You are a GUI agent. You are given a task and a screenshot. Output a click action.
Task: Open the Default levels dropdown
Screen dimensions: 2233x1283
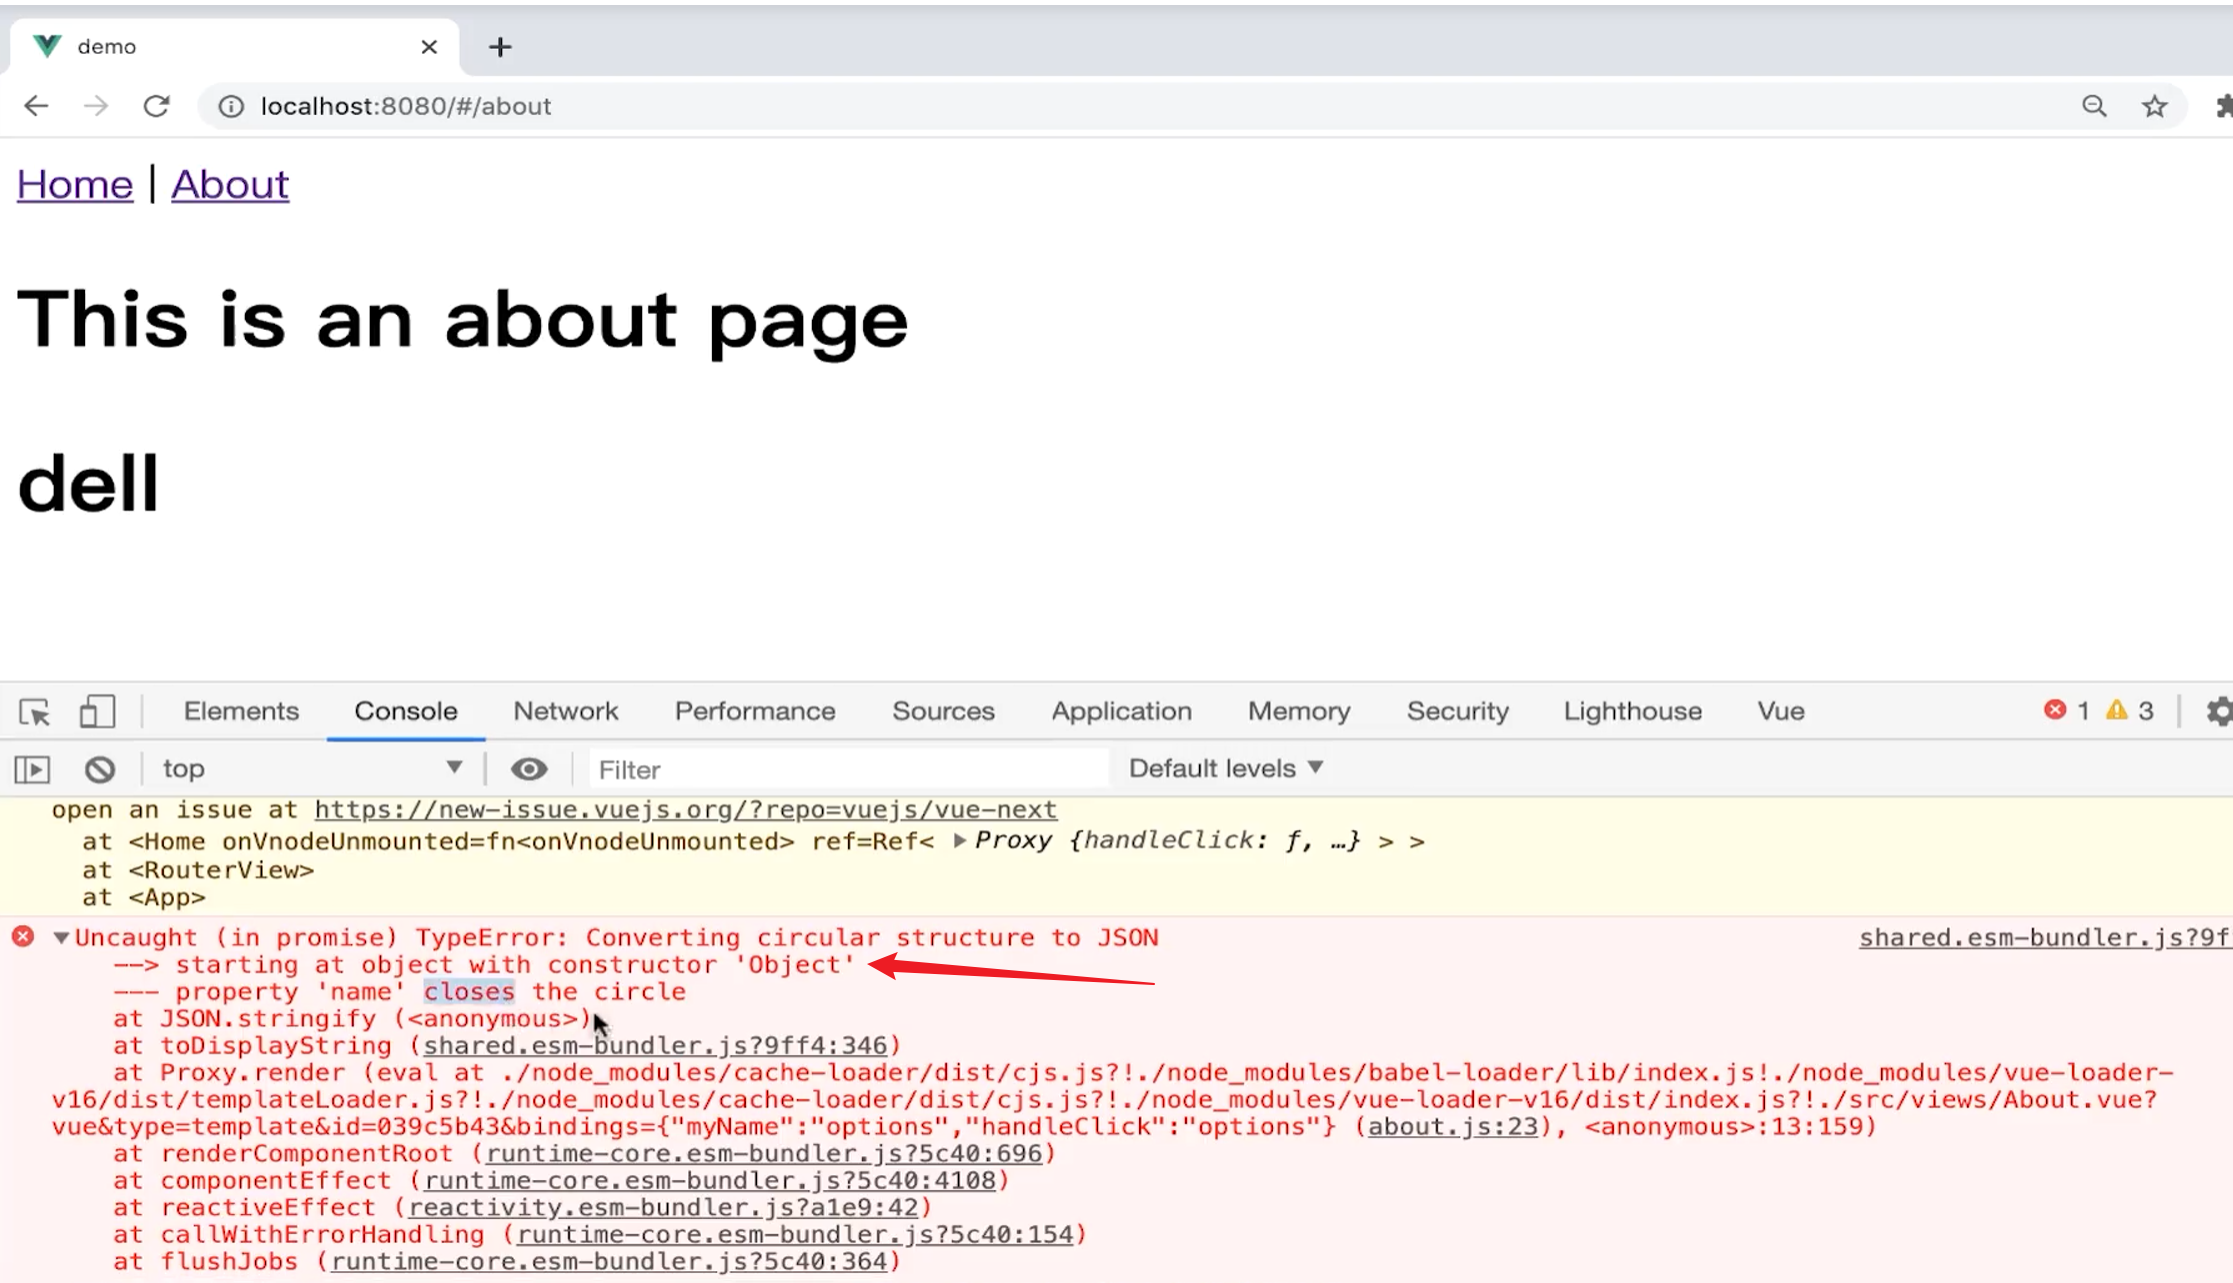[x=1225, y=768]
